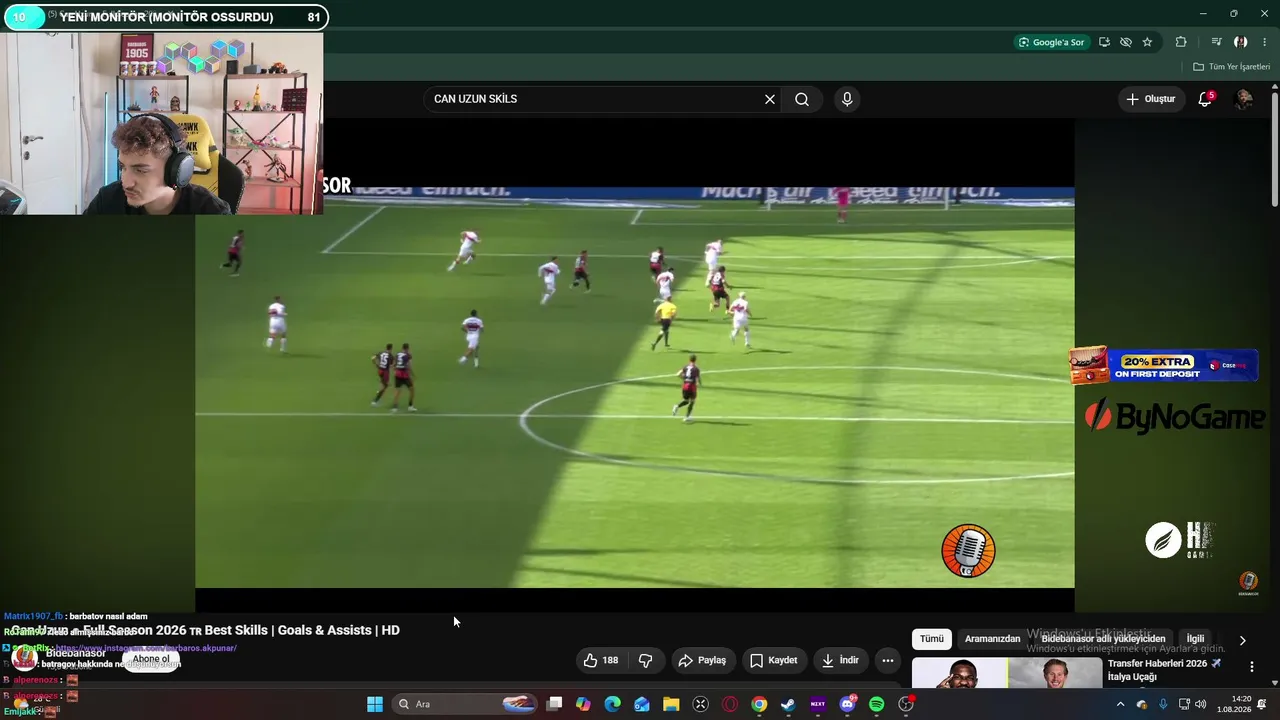Viewport: 1280px width, 720px height.
Task: Open the browser extensions puzzle icon
Action: tap(1181, 42)
